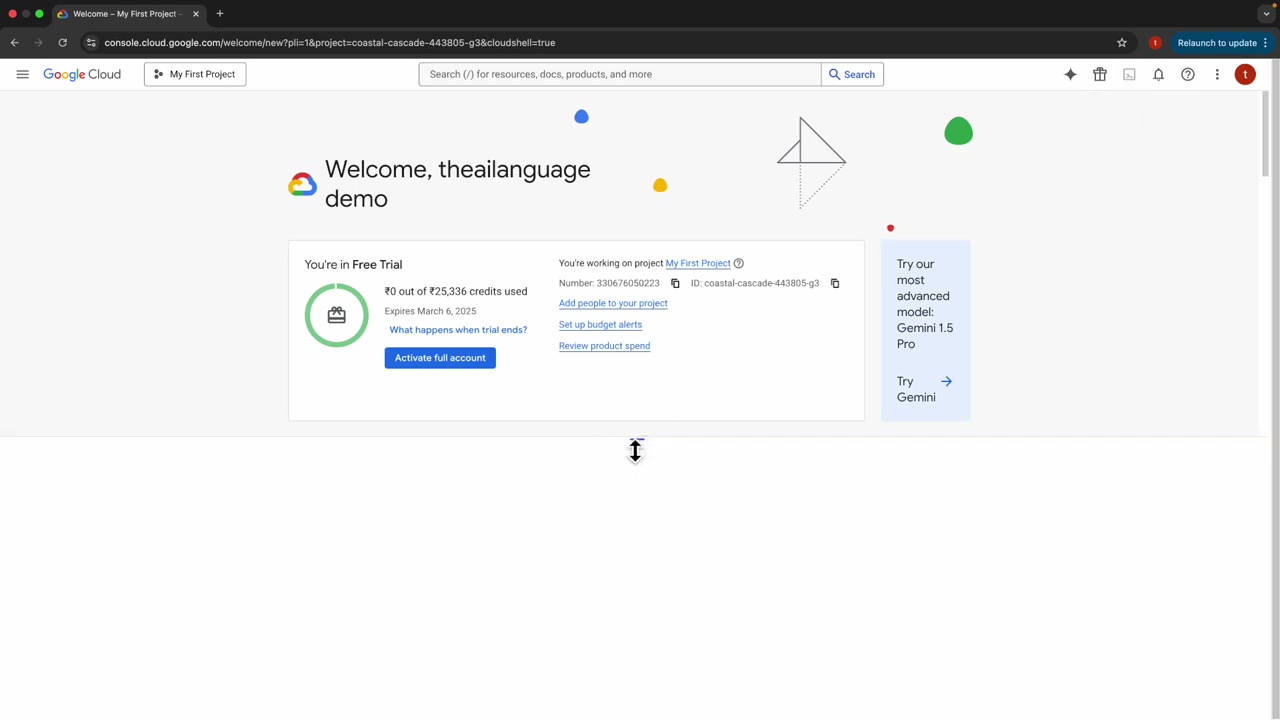Focus the resources search field
This screenshot has width=1280, height=720.
tap(620, 74)
